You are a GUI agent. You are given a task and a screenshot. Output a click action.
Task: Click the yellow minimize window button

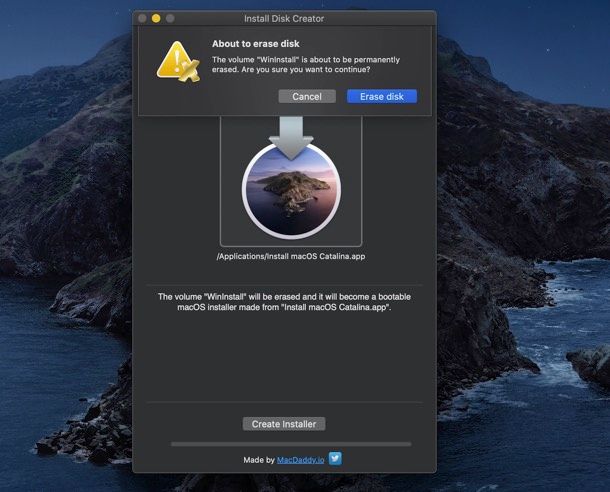(156, 18)
